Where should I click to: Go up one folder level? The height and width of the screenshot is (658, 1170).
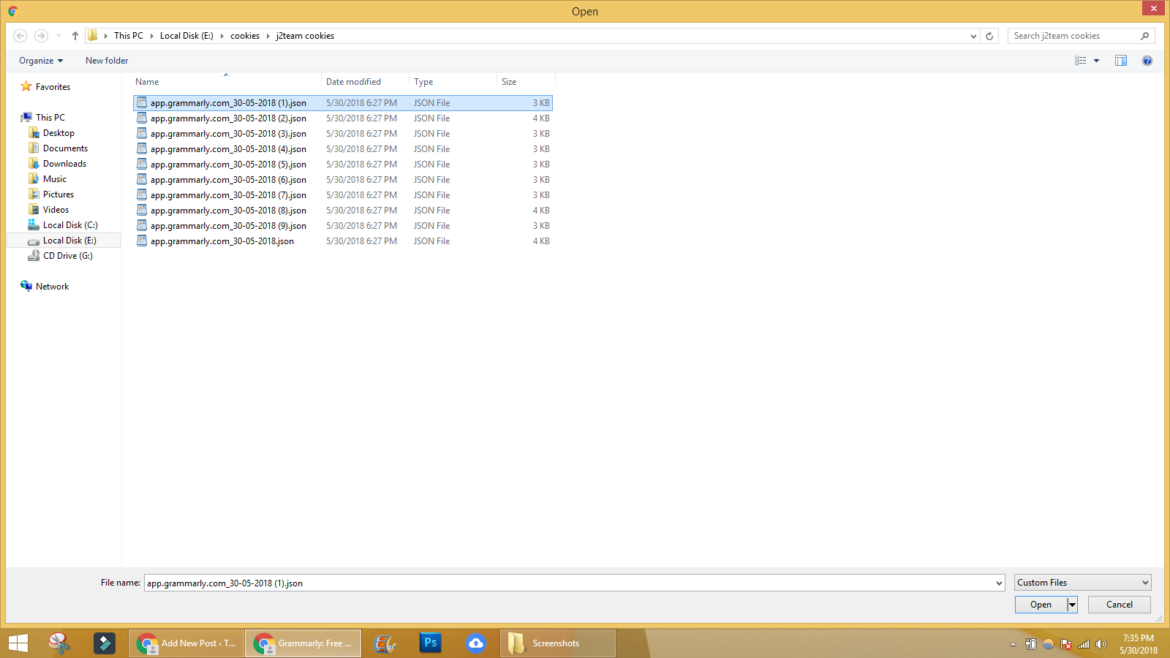(x=75, y=36)
